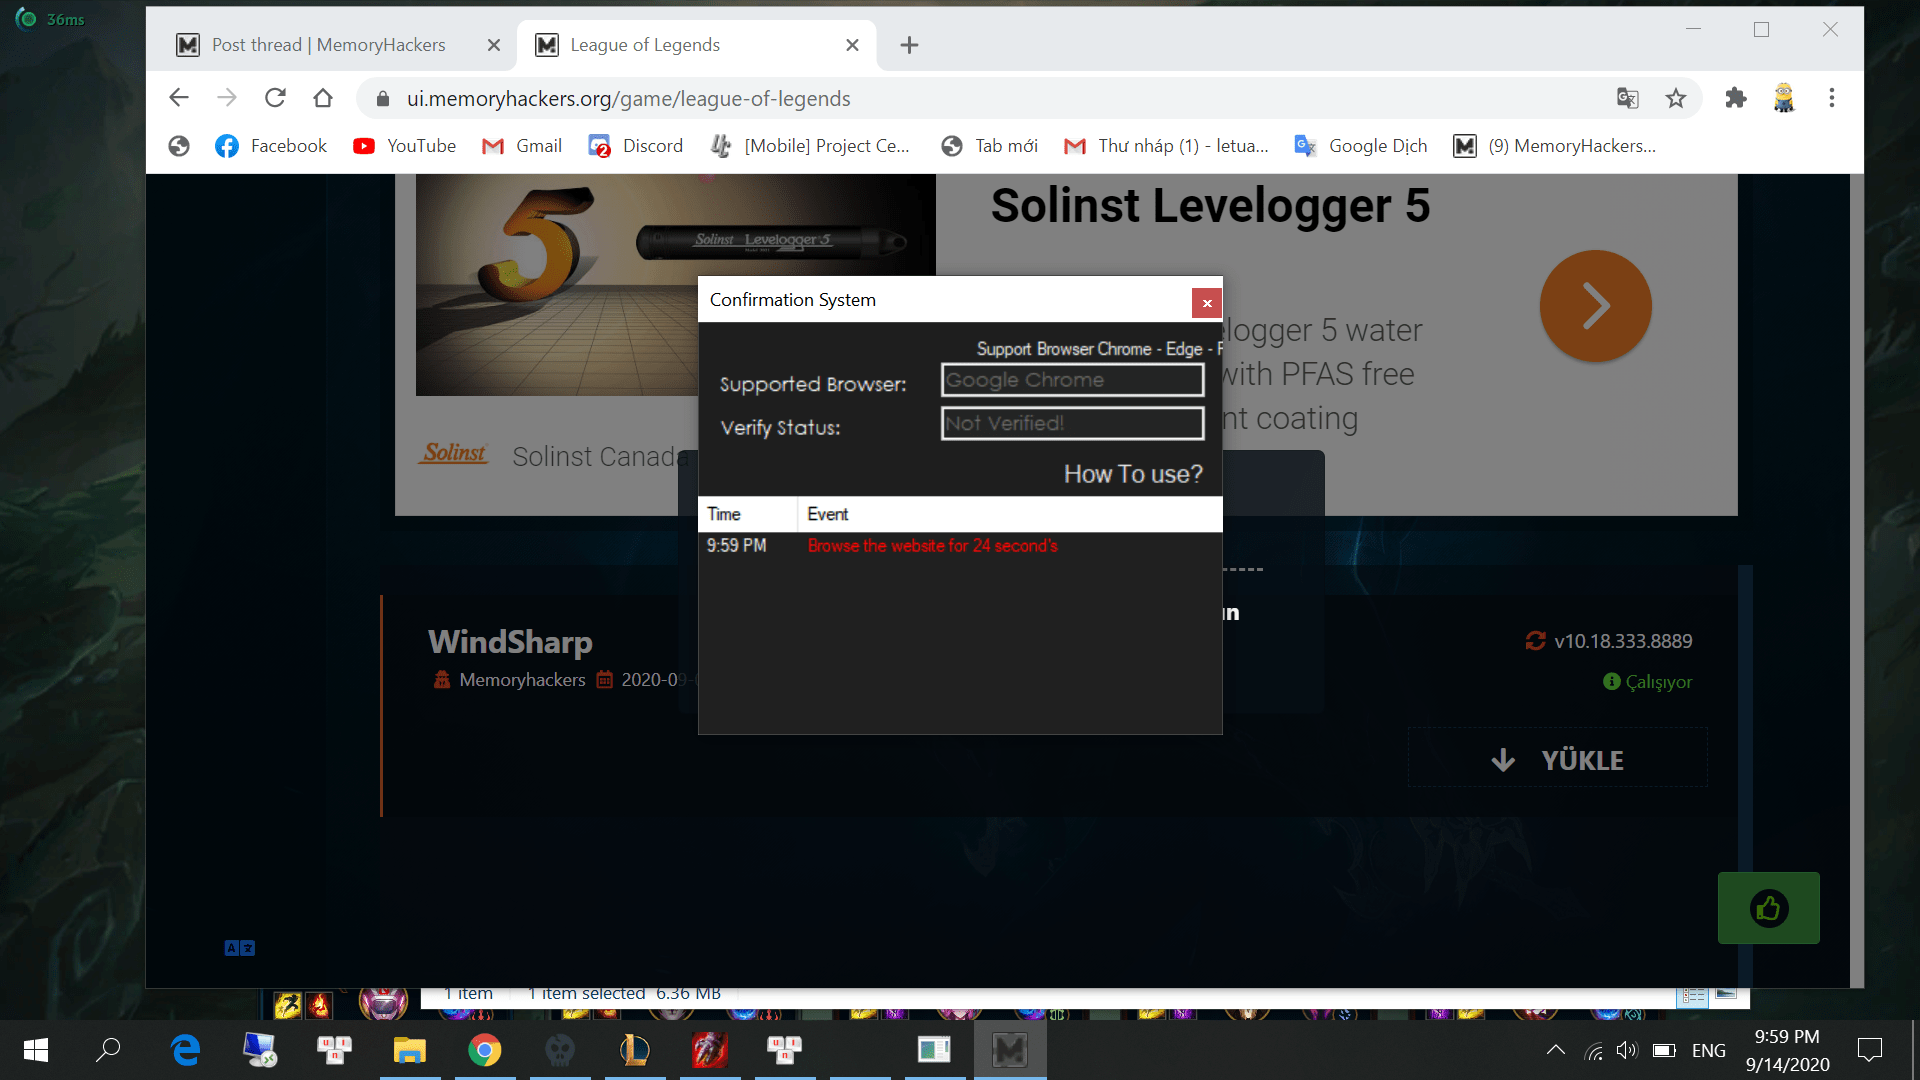Click the Memoryhackers author label

pos(522,680)
